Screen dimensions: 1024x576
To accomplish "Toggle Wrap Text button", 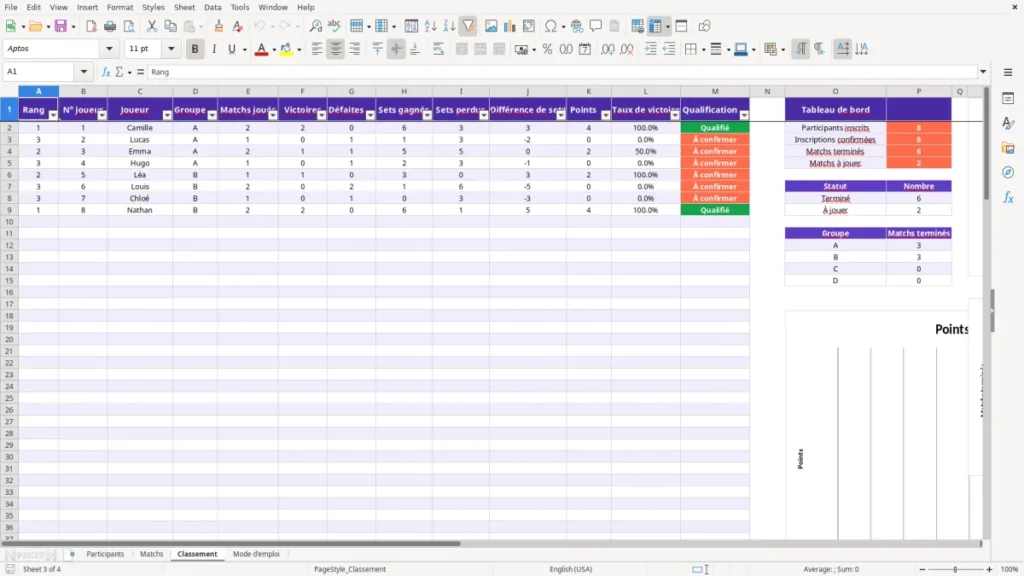I will [x=438, y=49].
